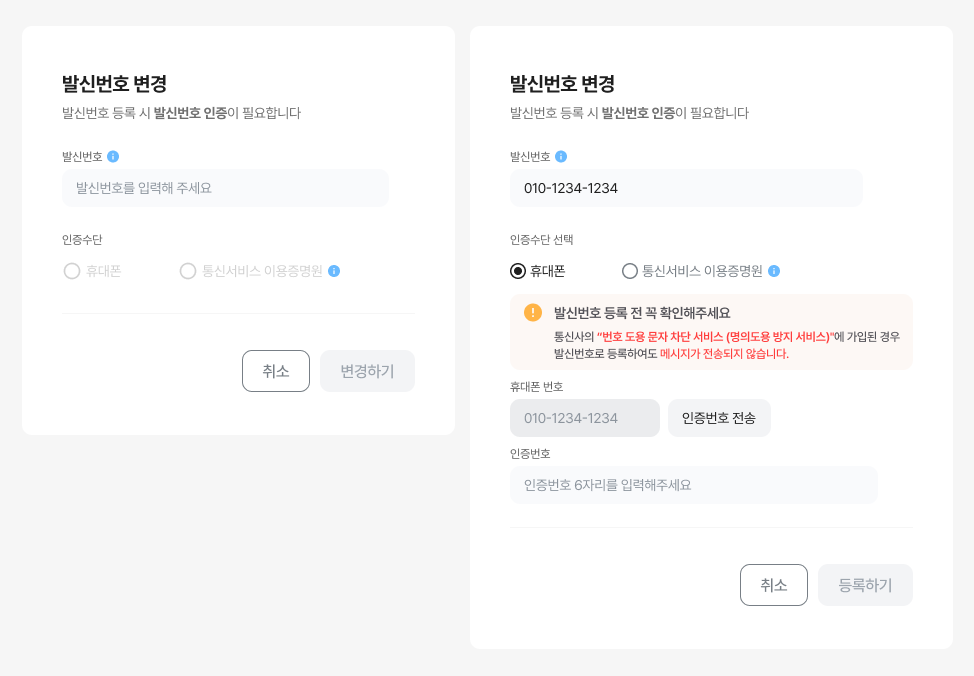Click the 발신번호 등록 전 꼭 확인해주세요 notice heading
This screenshot has height=676, width=974.
point(642,313)
